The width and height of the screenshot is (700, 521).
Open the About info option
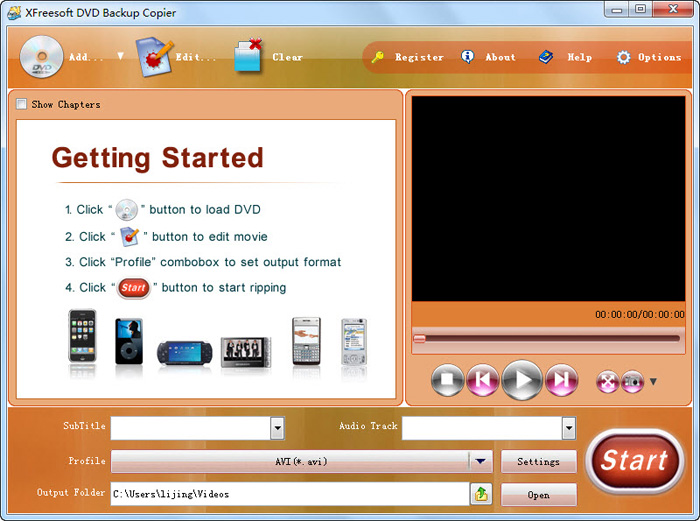(488, 57)
